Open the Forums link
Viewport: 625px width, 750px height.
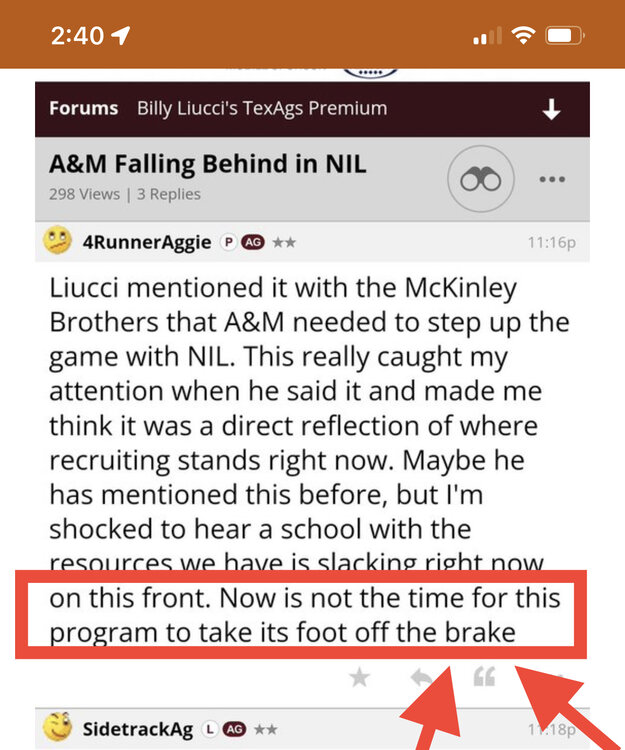[x=83, y=108]
